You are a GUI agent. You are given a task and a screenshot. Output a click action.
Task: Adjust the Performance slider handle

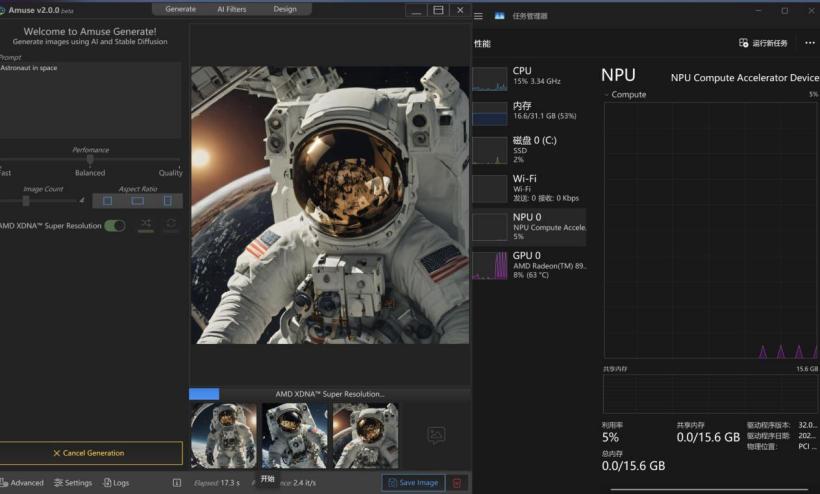tap(90, 159)
